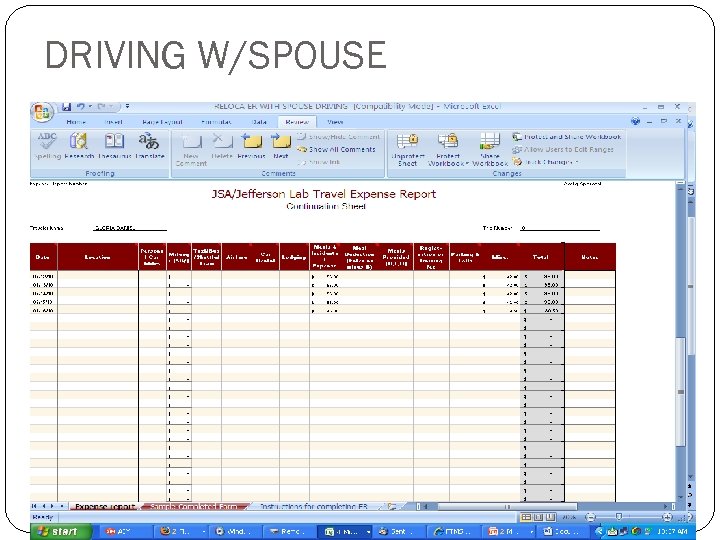Open the Protect Workbook dropdown

point(448,149)
